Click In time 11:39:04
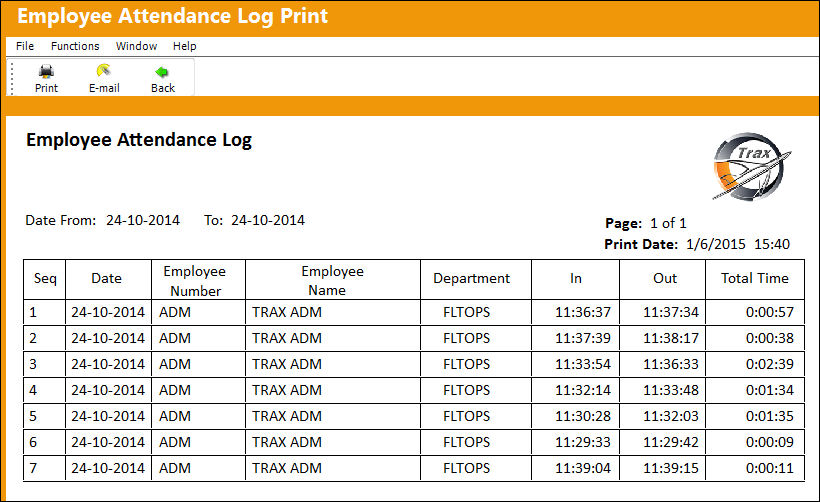 coord(583,468)
